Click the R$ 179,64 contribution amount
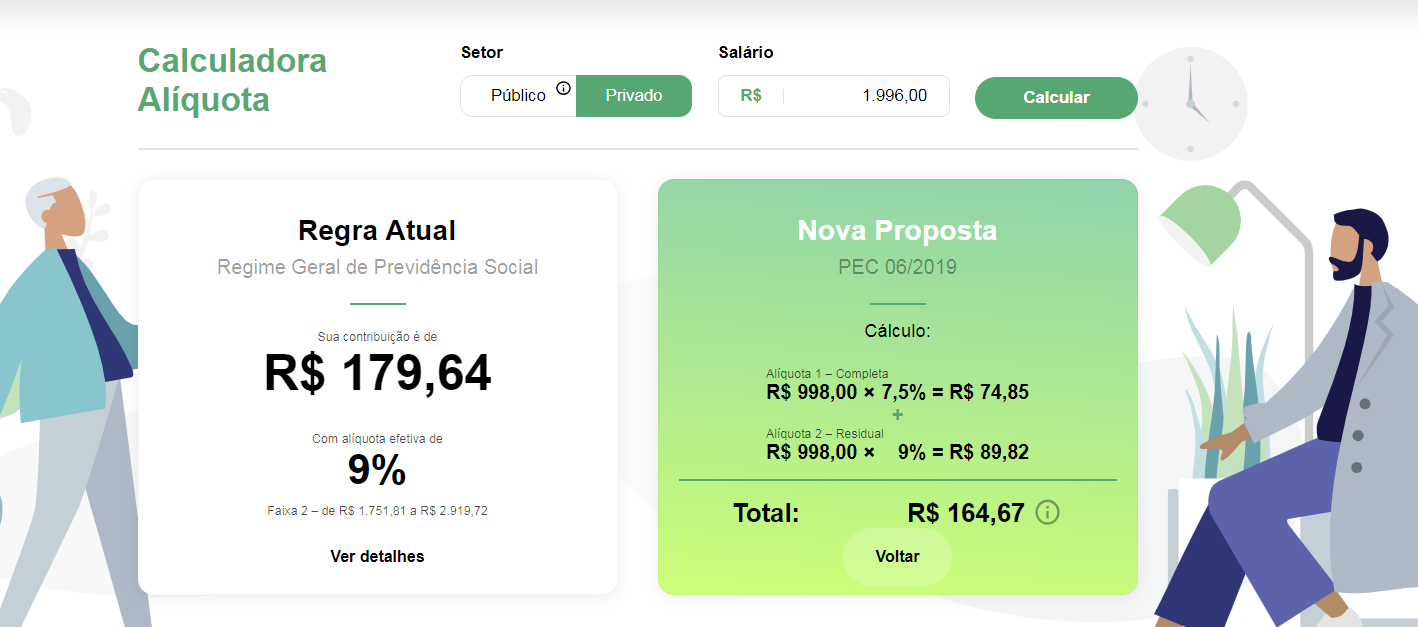Image resolution: width=1418 pixels, height=627 pixels. pos(377,373)
